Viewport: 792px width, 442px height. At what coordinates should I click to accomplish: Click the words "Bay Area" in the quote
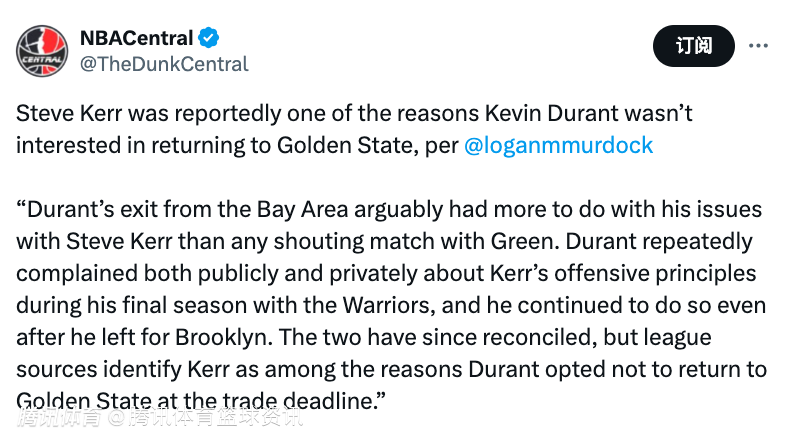click(x=303, y=210)
